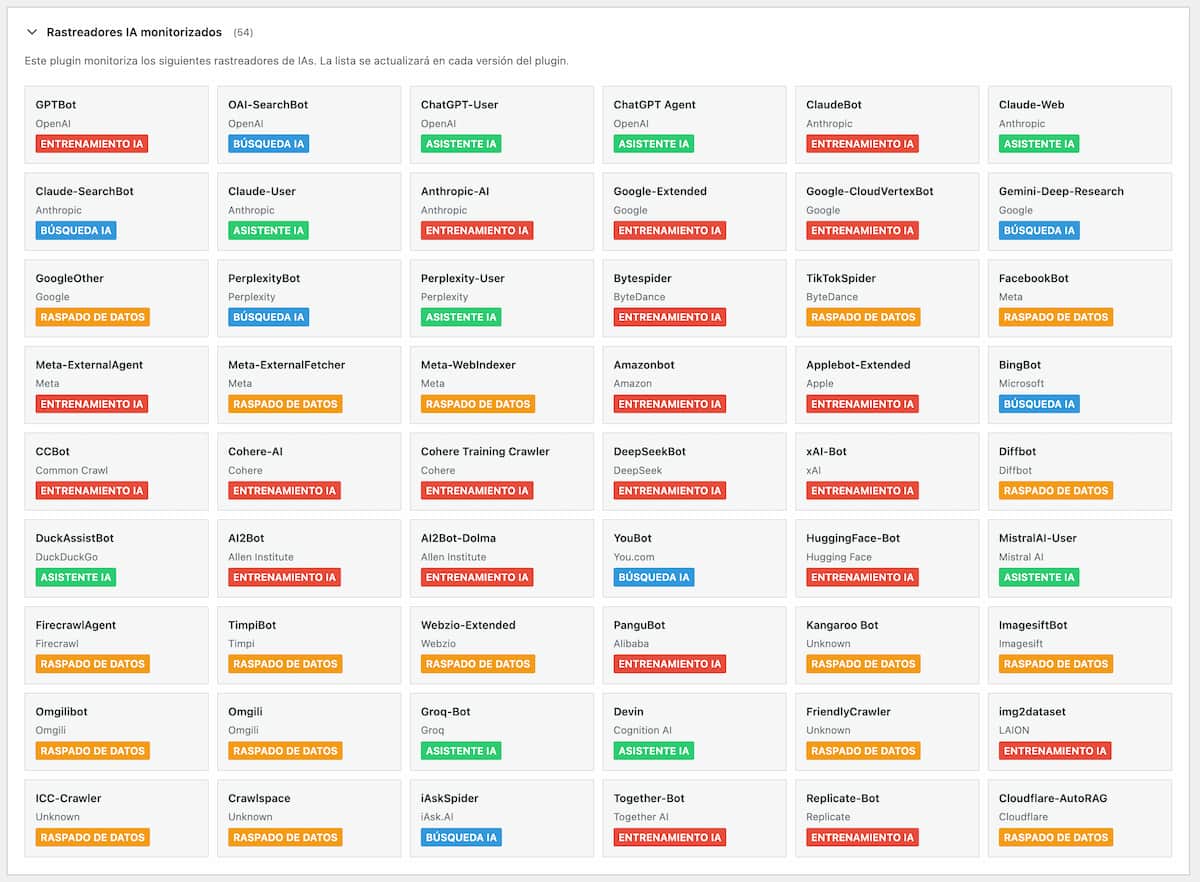This screenshot has height=882, width=1200.
Task: Click the BÚSQUEDA IA badge under BingBot
Action: pyautogui.click(x=1039, y=404)
